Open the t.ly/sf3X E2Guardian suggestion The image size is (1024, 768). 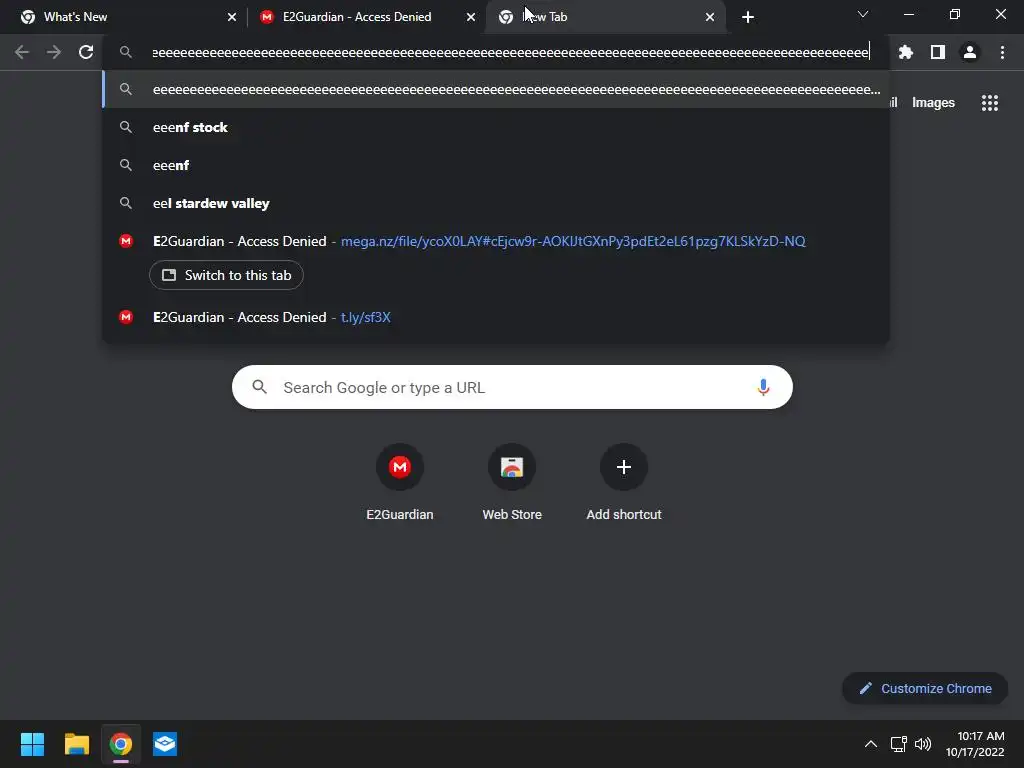(x=496, y=317)
